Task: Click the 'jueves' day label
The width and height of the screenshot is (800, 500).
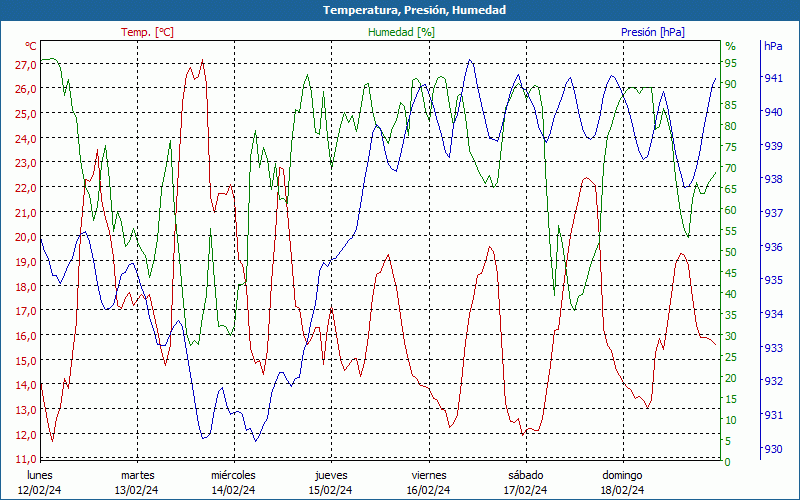Action: click(331, 476)
